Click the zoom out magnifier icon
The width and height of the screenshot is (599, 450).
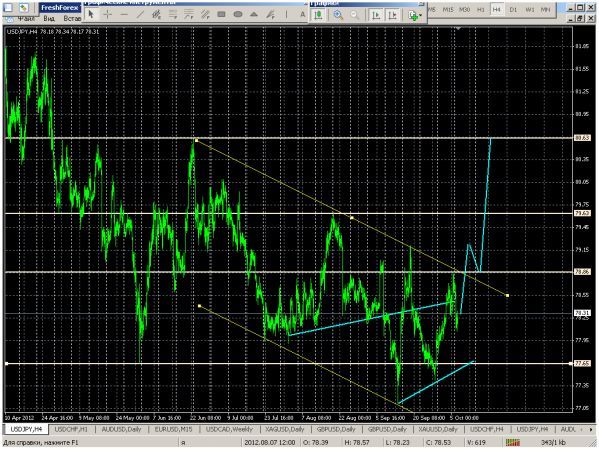[x=355, y=15]
